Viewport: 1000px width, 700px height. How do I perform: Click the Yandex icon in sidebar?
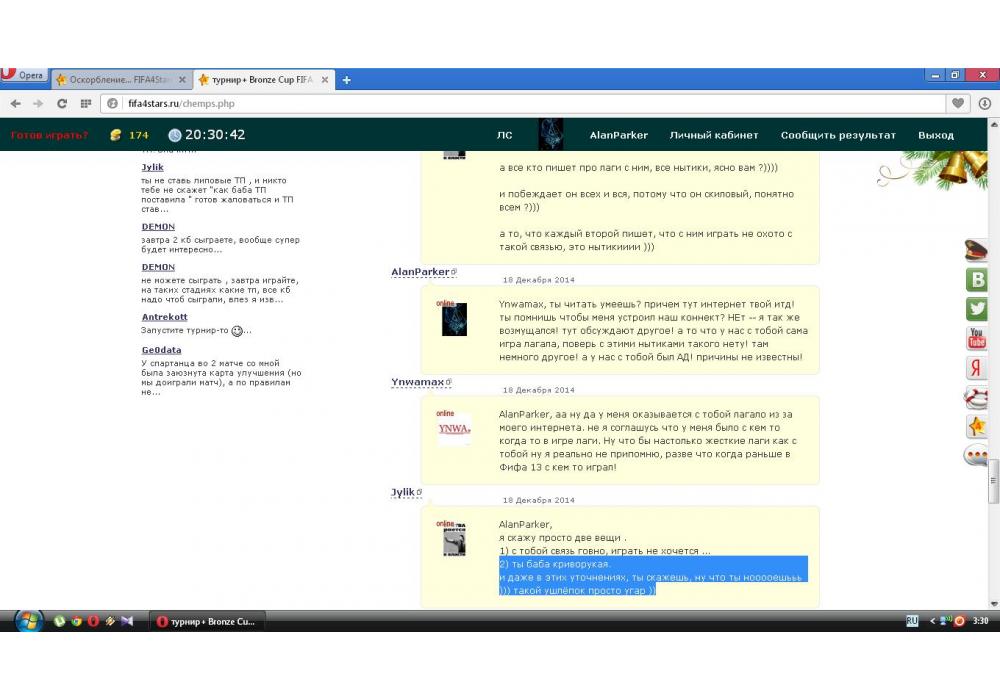click(x=976, y=368)
